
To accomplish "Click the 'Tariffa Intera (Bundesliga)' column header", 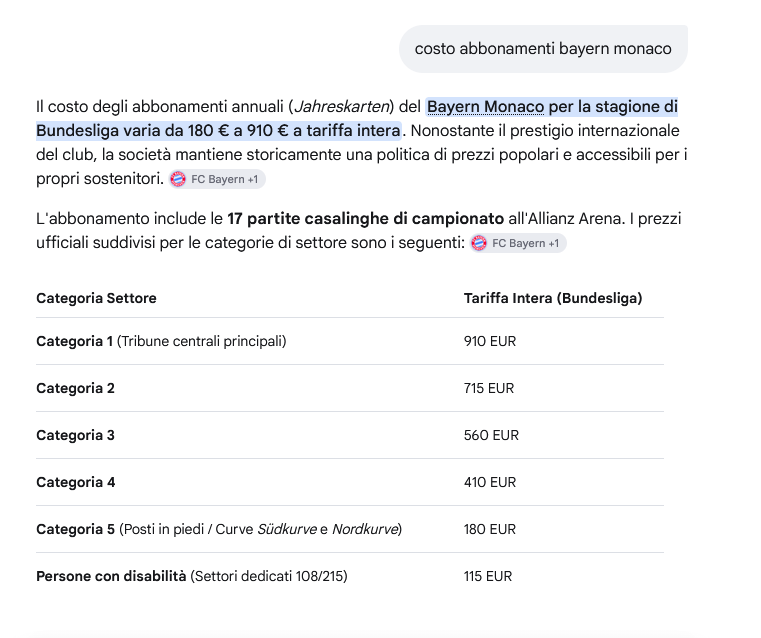I will point(553,298).
